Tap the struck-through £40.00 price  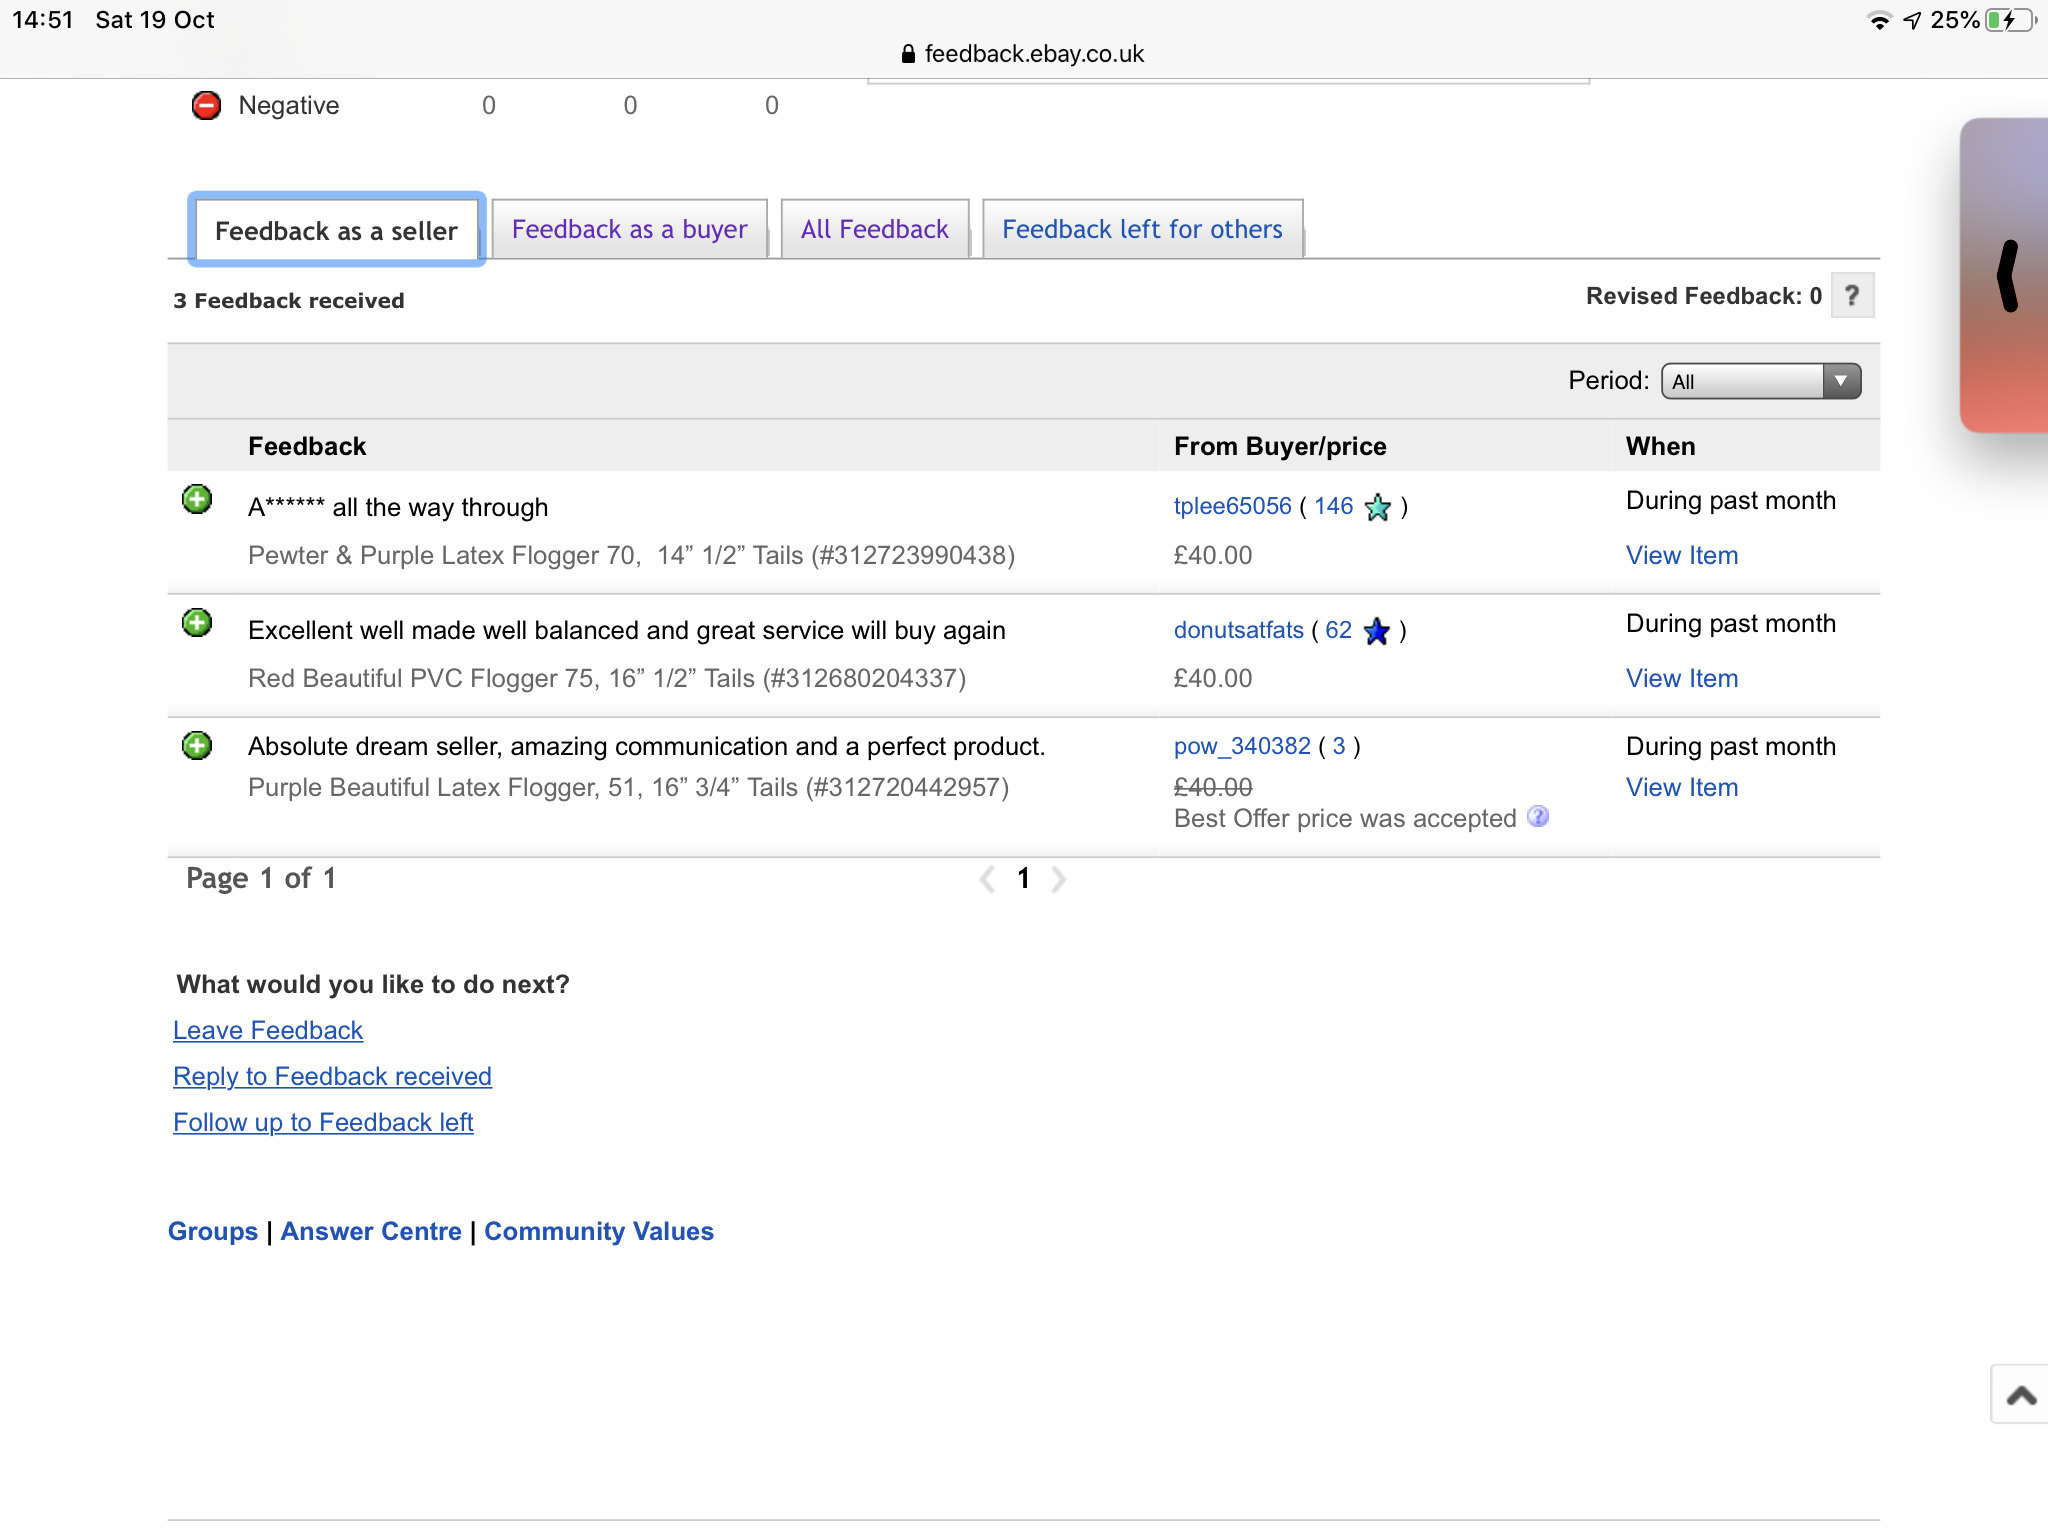[1213, 787]
